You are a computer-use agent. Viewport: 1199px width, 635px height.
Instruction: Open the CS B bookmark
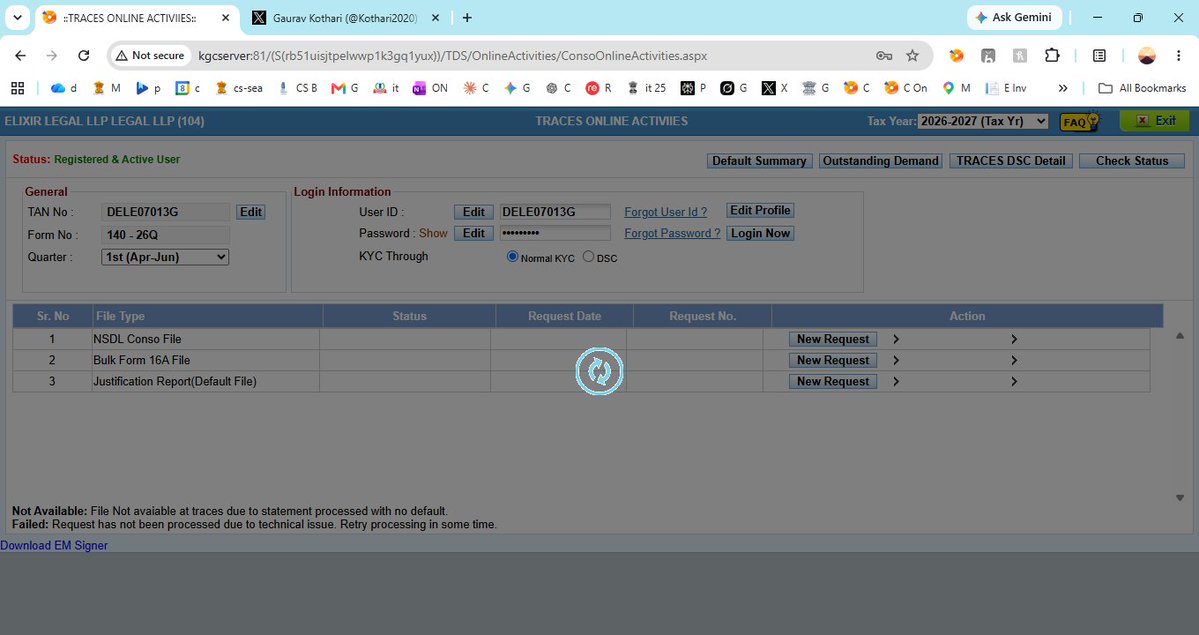(x=298, y=88)
